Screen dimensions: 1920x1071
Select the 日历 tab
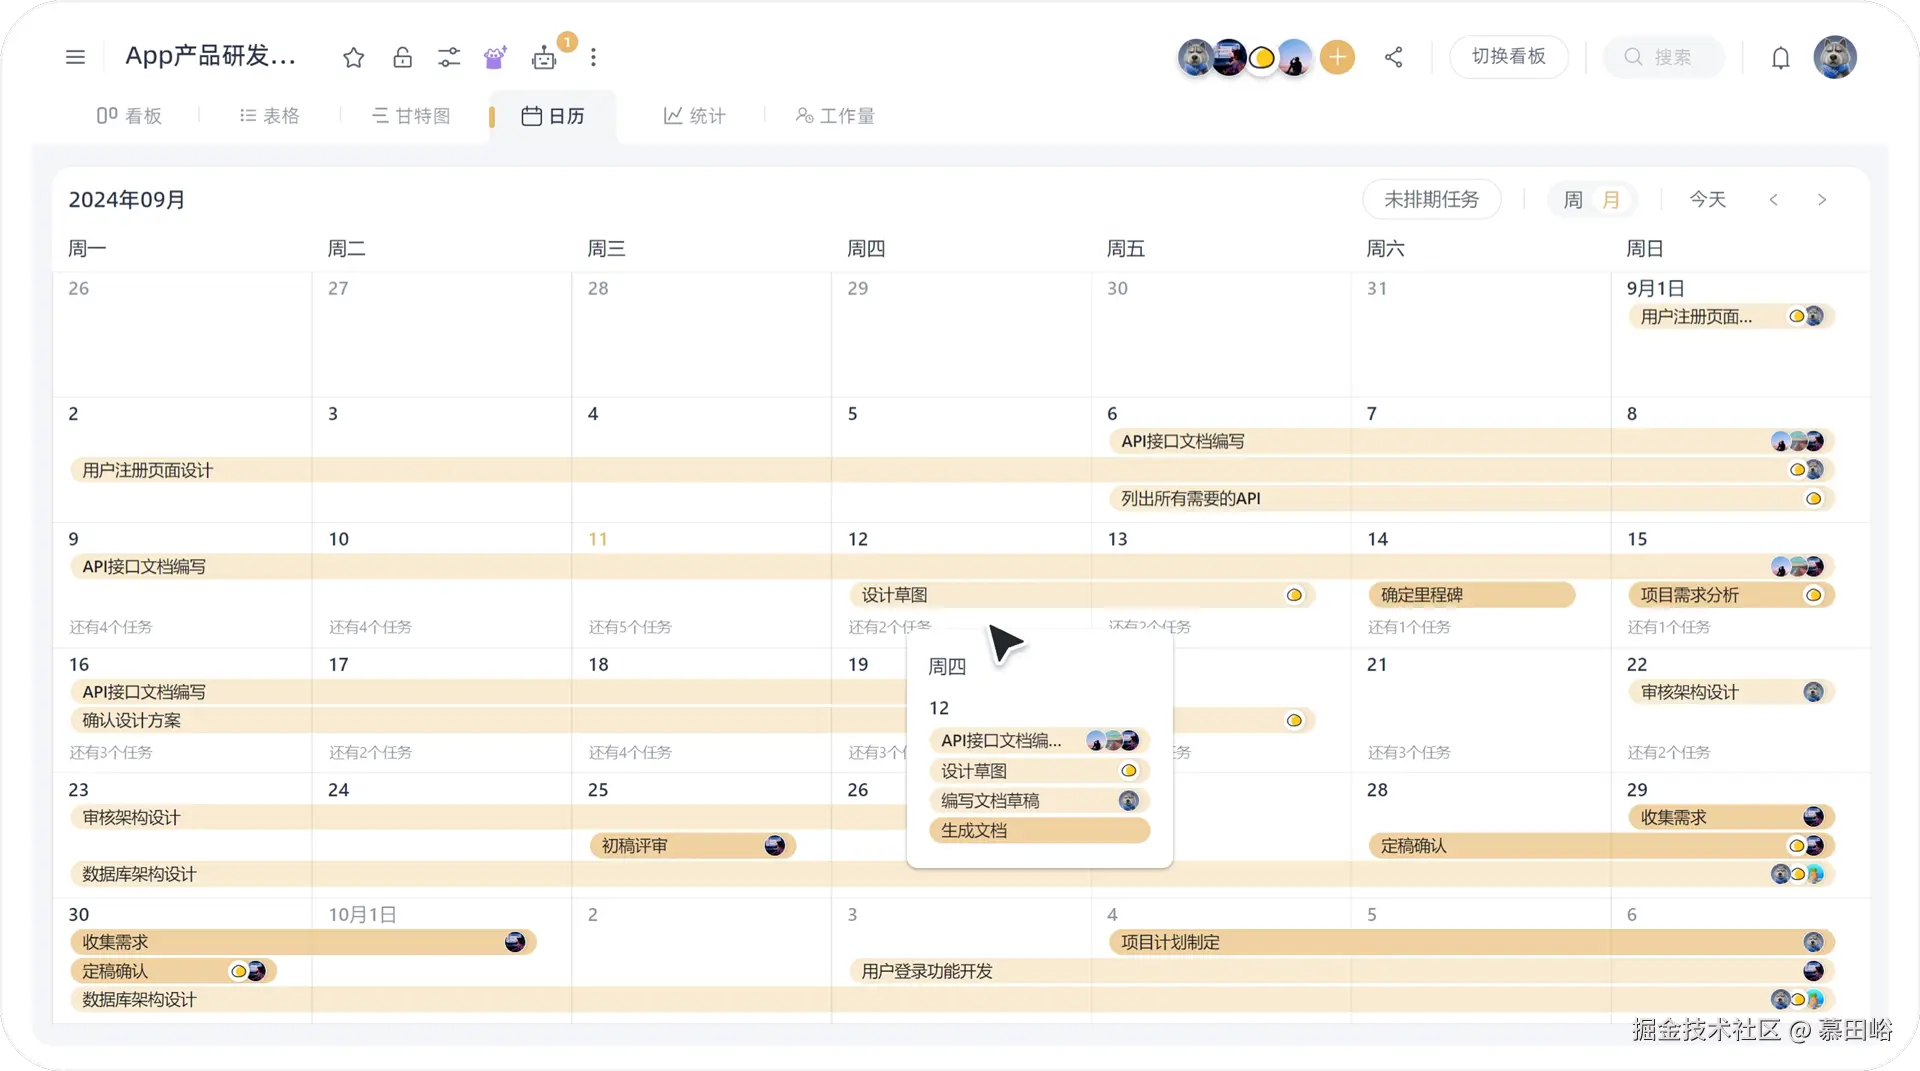(x=553, y=116)
